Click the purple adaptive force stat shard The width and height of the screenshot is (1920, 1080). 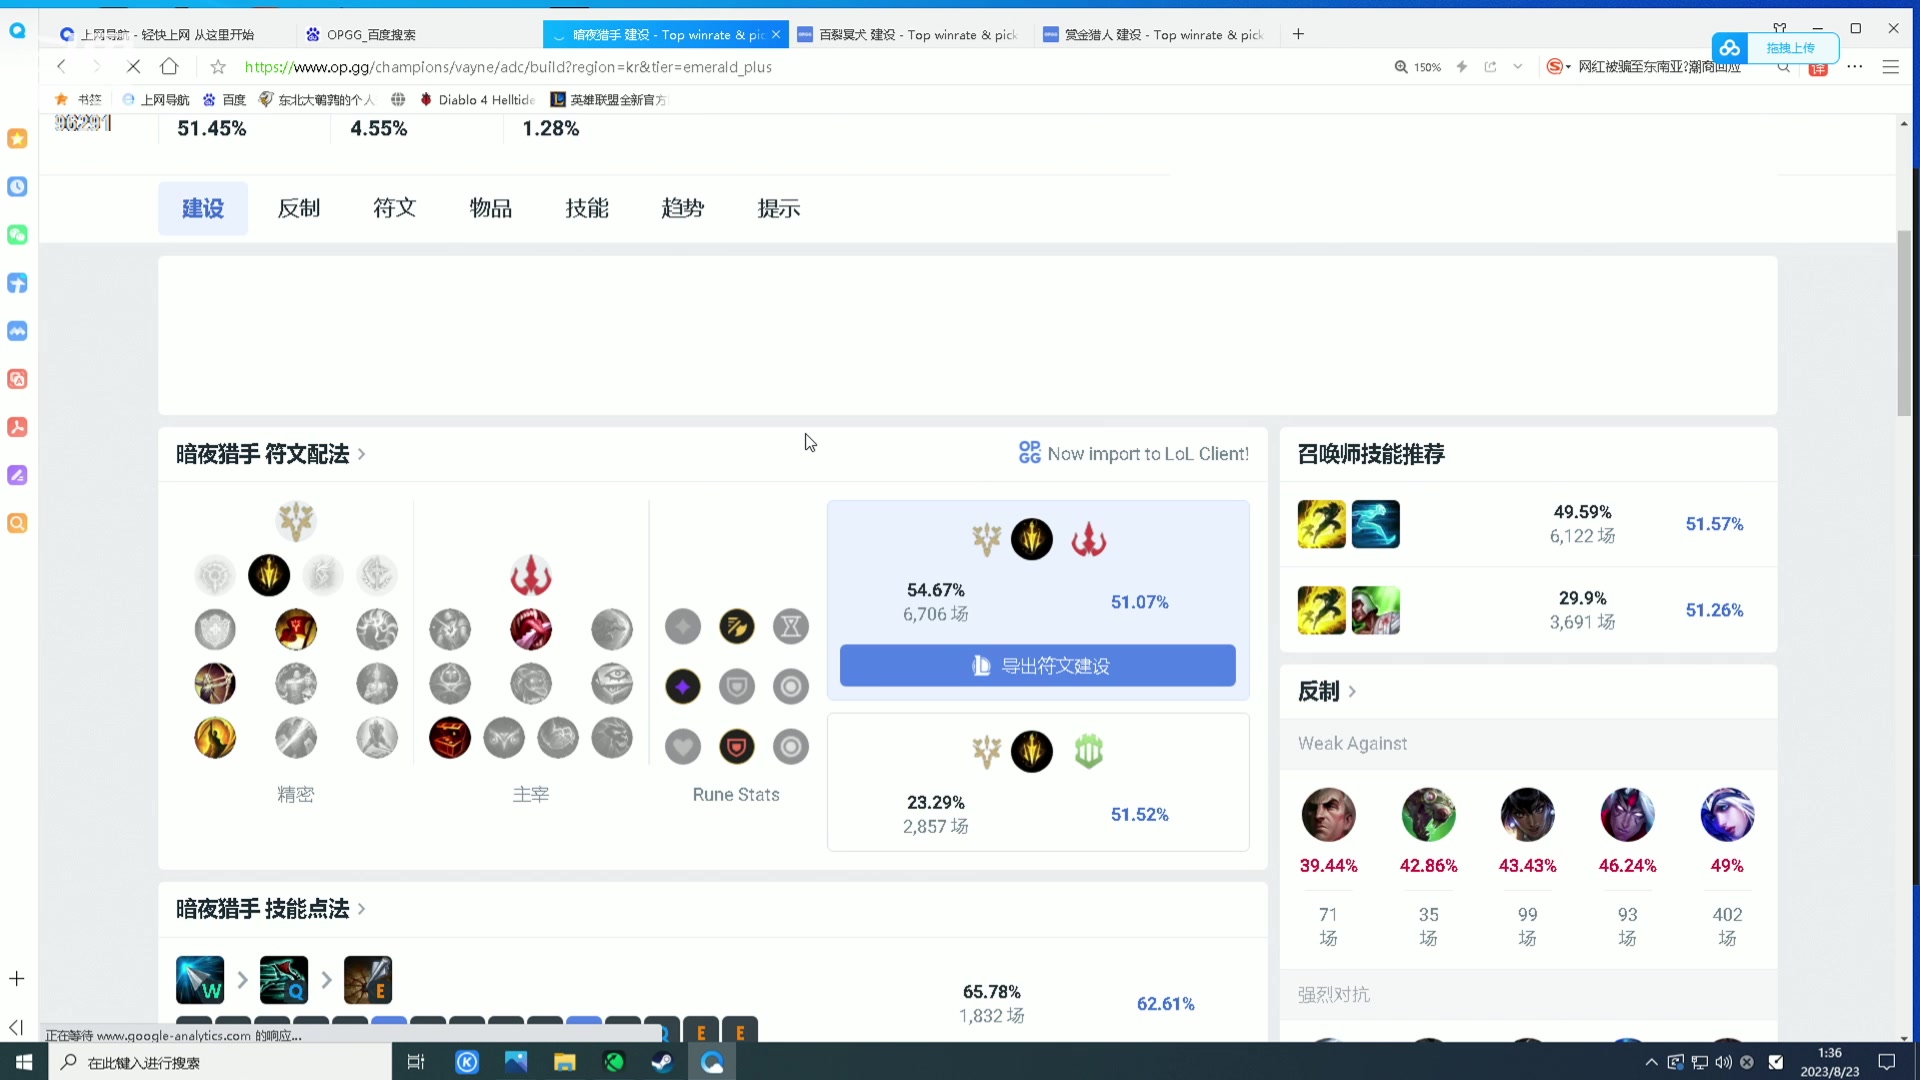(683, 687)
